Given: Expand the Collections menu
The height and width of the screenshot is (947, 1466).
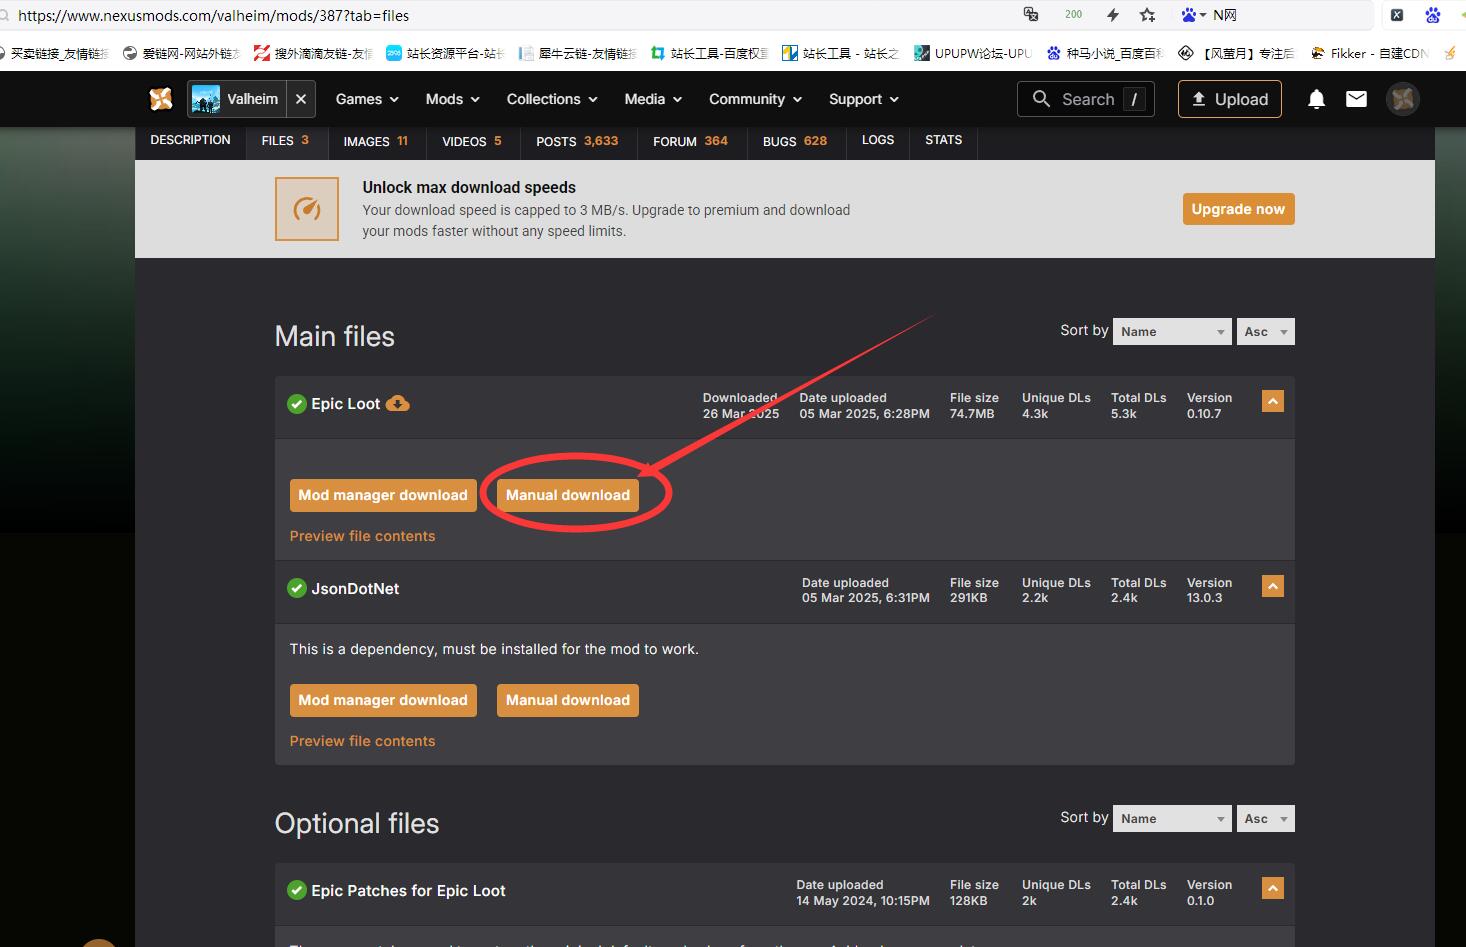Looking at the screenshot, I should (552, 99).
